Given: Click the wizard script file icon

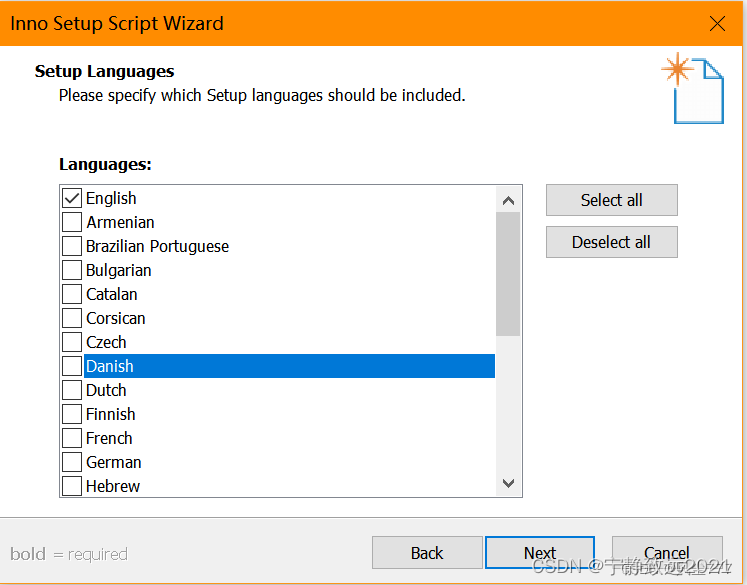Looking at the screenshot, I should 696,88.
